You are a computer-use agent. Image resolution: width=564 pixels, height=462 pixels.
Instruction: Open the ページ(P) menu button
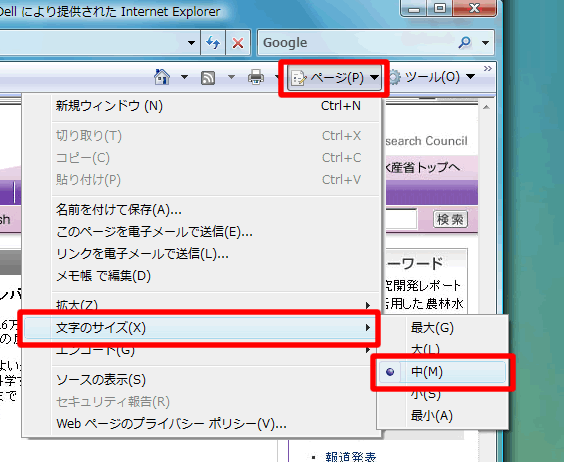coord(334,78)
